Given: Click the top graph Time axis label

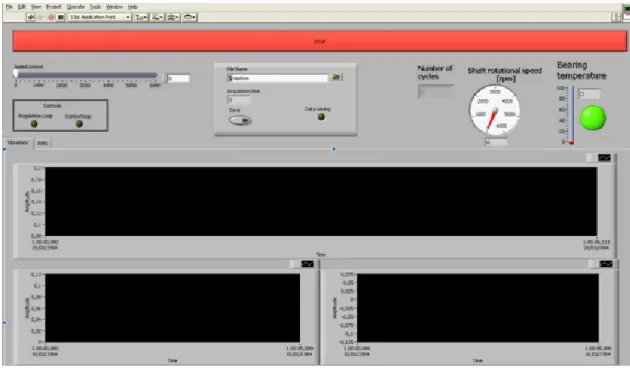Looking at the screenshot, I should click(x=321, y=255).
